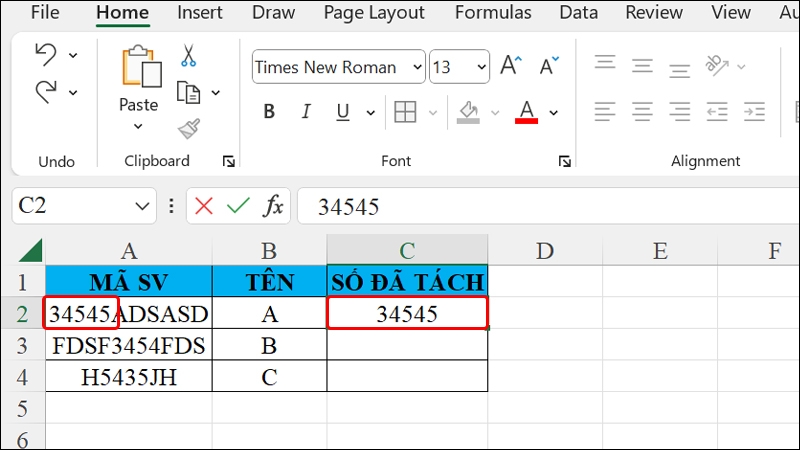Switch to the Data tab

click(x=579, y=12)
